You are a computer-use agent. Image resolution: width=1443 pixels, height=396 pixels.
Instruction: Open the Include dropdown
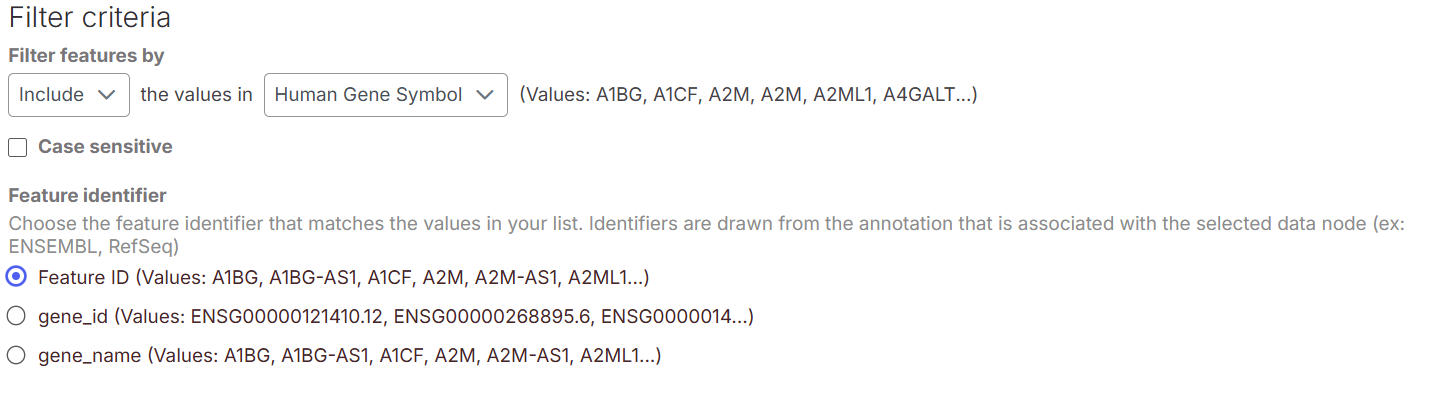click(69, 95)
